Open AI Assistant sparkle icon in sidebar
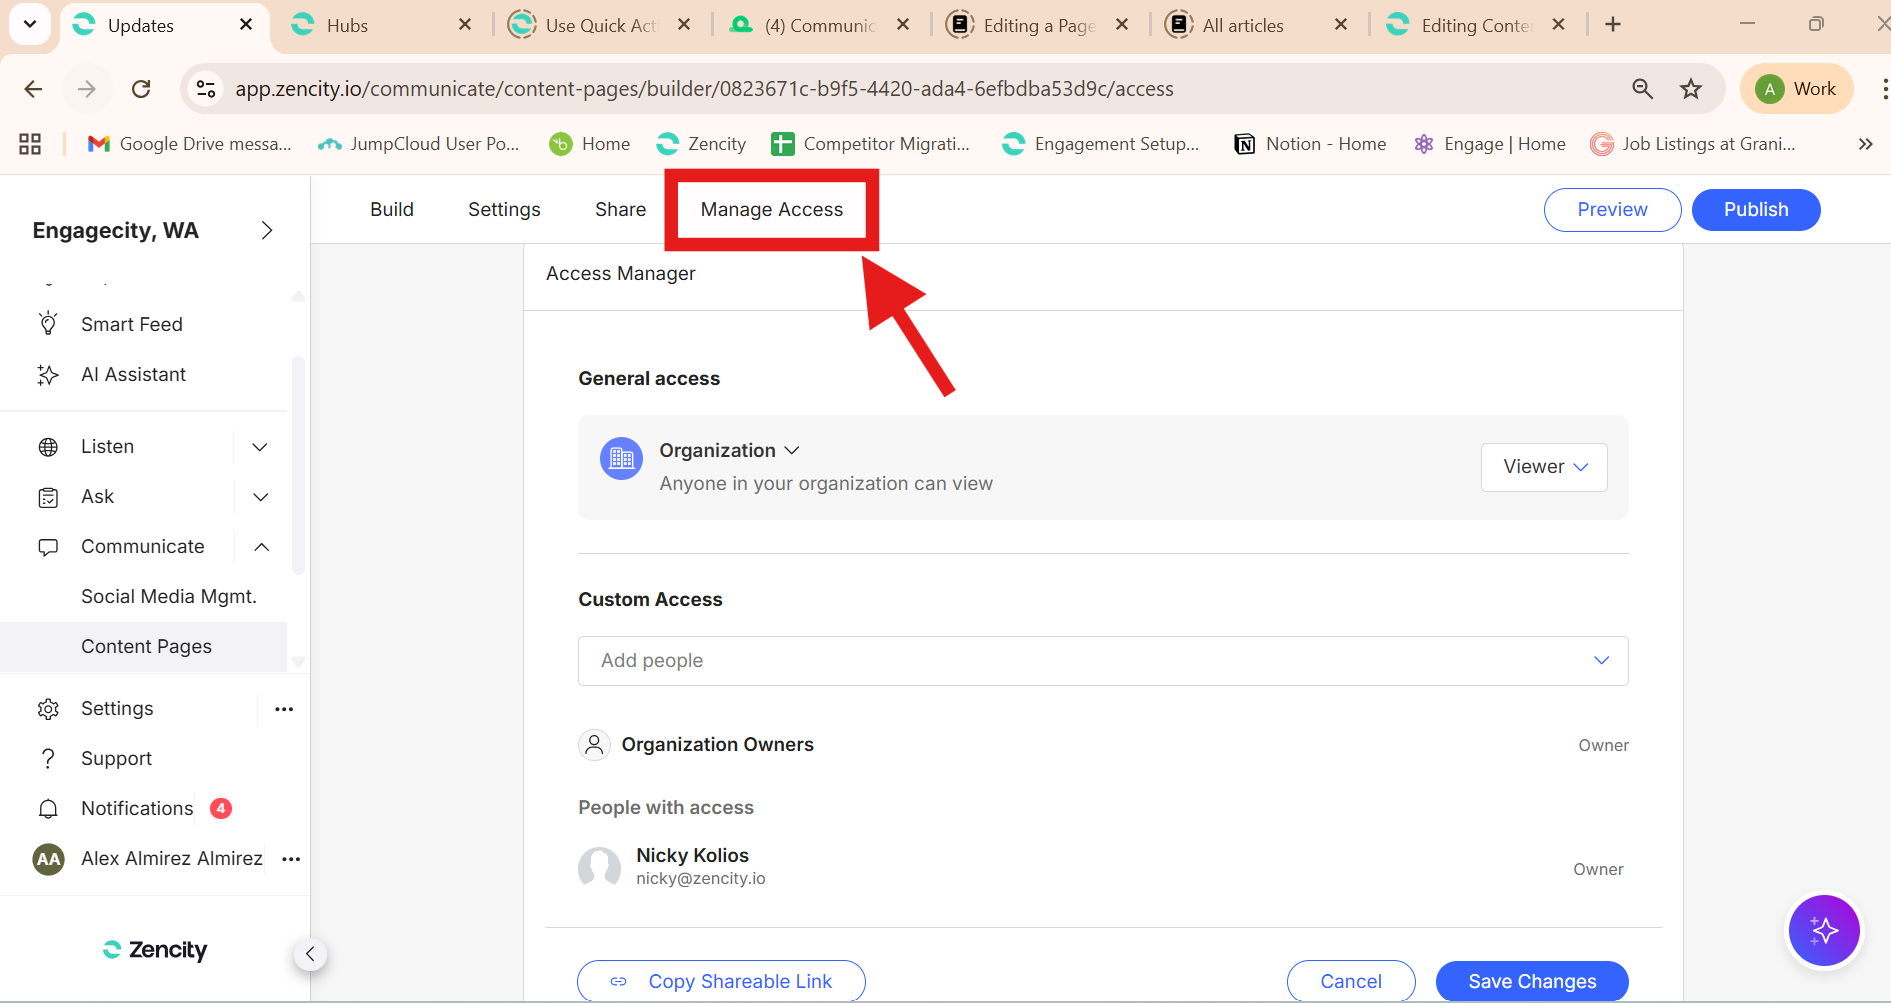1891x1003 pixels. coord(48,375)
